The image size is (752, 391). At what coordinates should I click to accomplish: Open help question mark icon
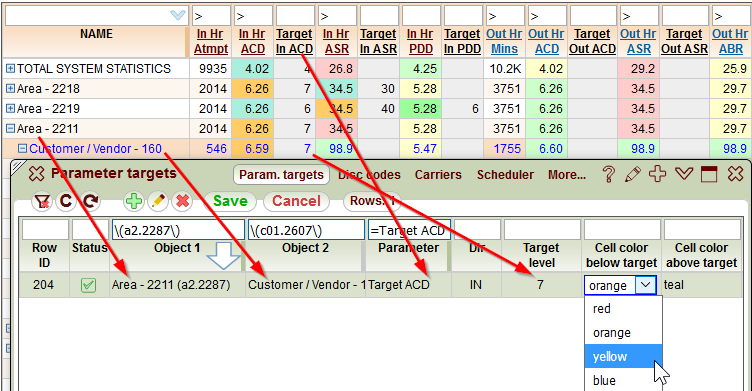[x=609, y=174]
